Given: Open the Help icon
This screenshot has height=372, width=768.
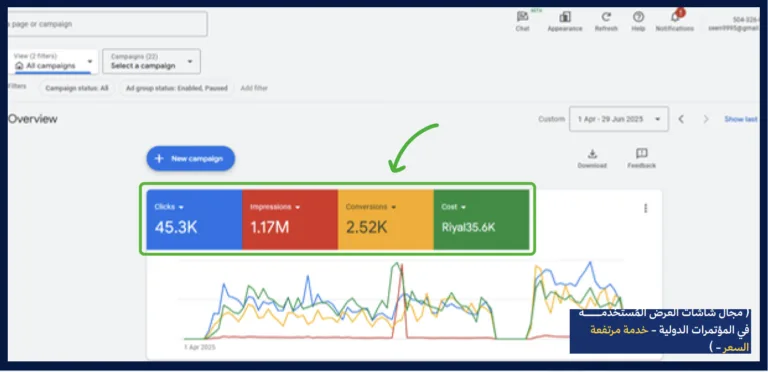Looking at the screenshot, I should pos(638,22).
